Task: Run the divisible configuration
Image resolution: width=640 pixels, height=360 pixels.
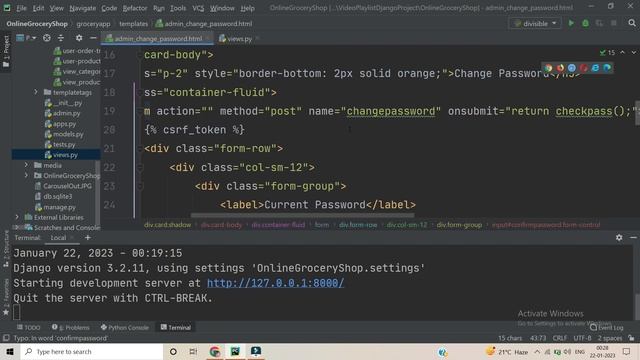Action: [x=571, y=24]
